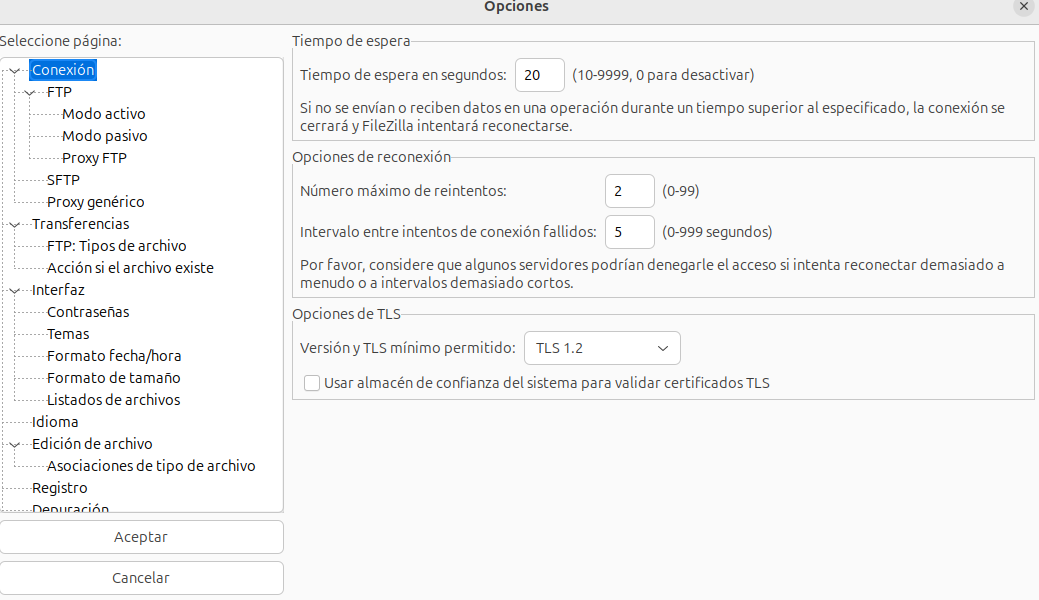The height and width of the screenshot is (600, 1039).
Task: Click the Cancelar button
Action: pyautogui.click(x=141, y=578)
